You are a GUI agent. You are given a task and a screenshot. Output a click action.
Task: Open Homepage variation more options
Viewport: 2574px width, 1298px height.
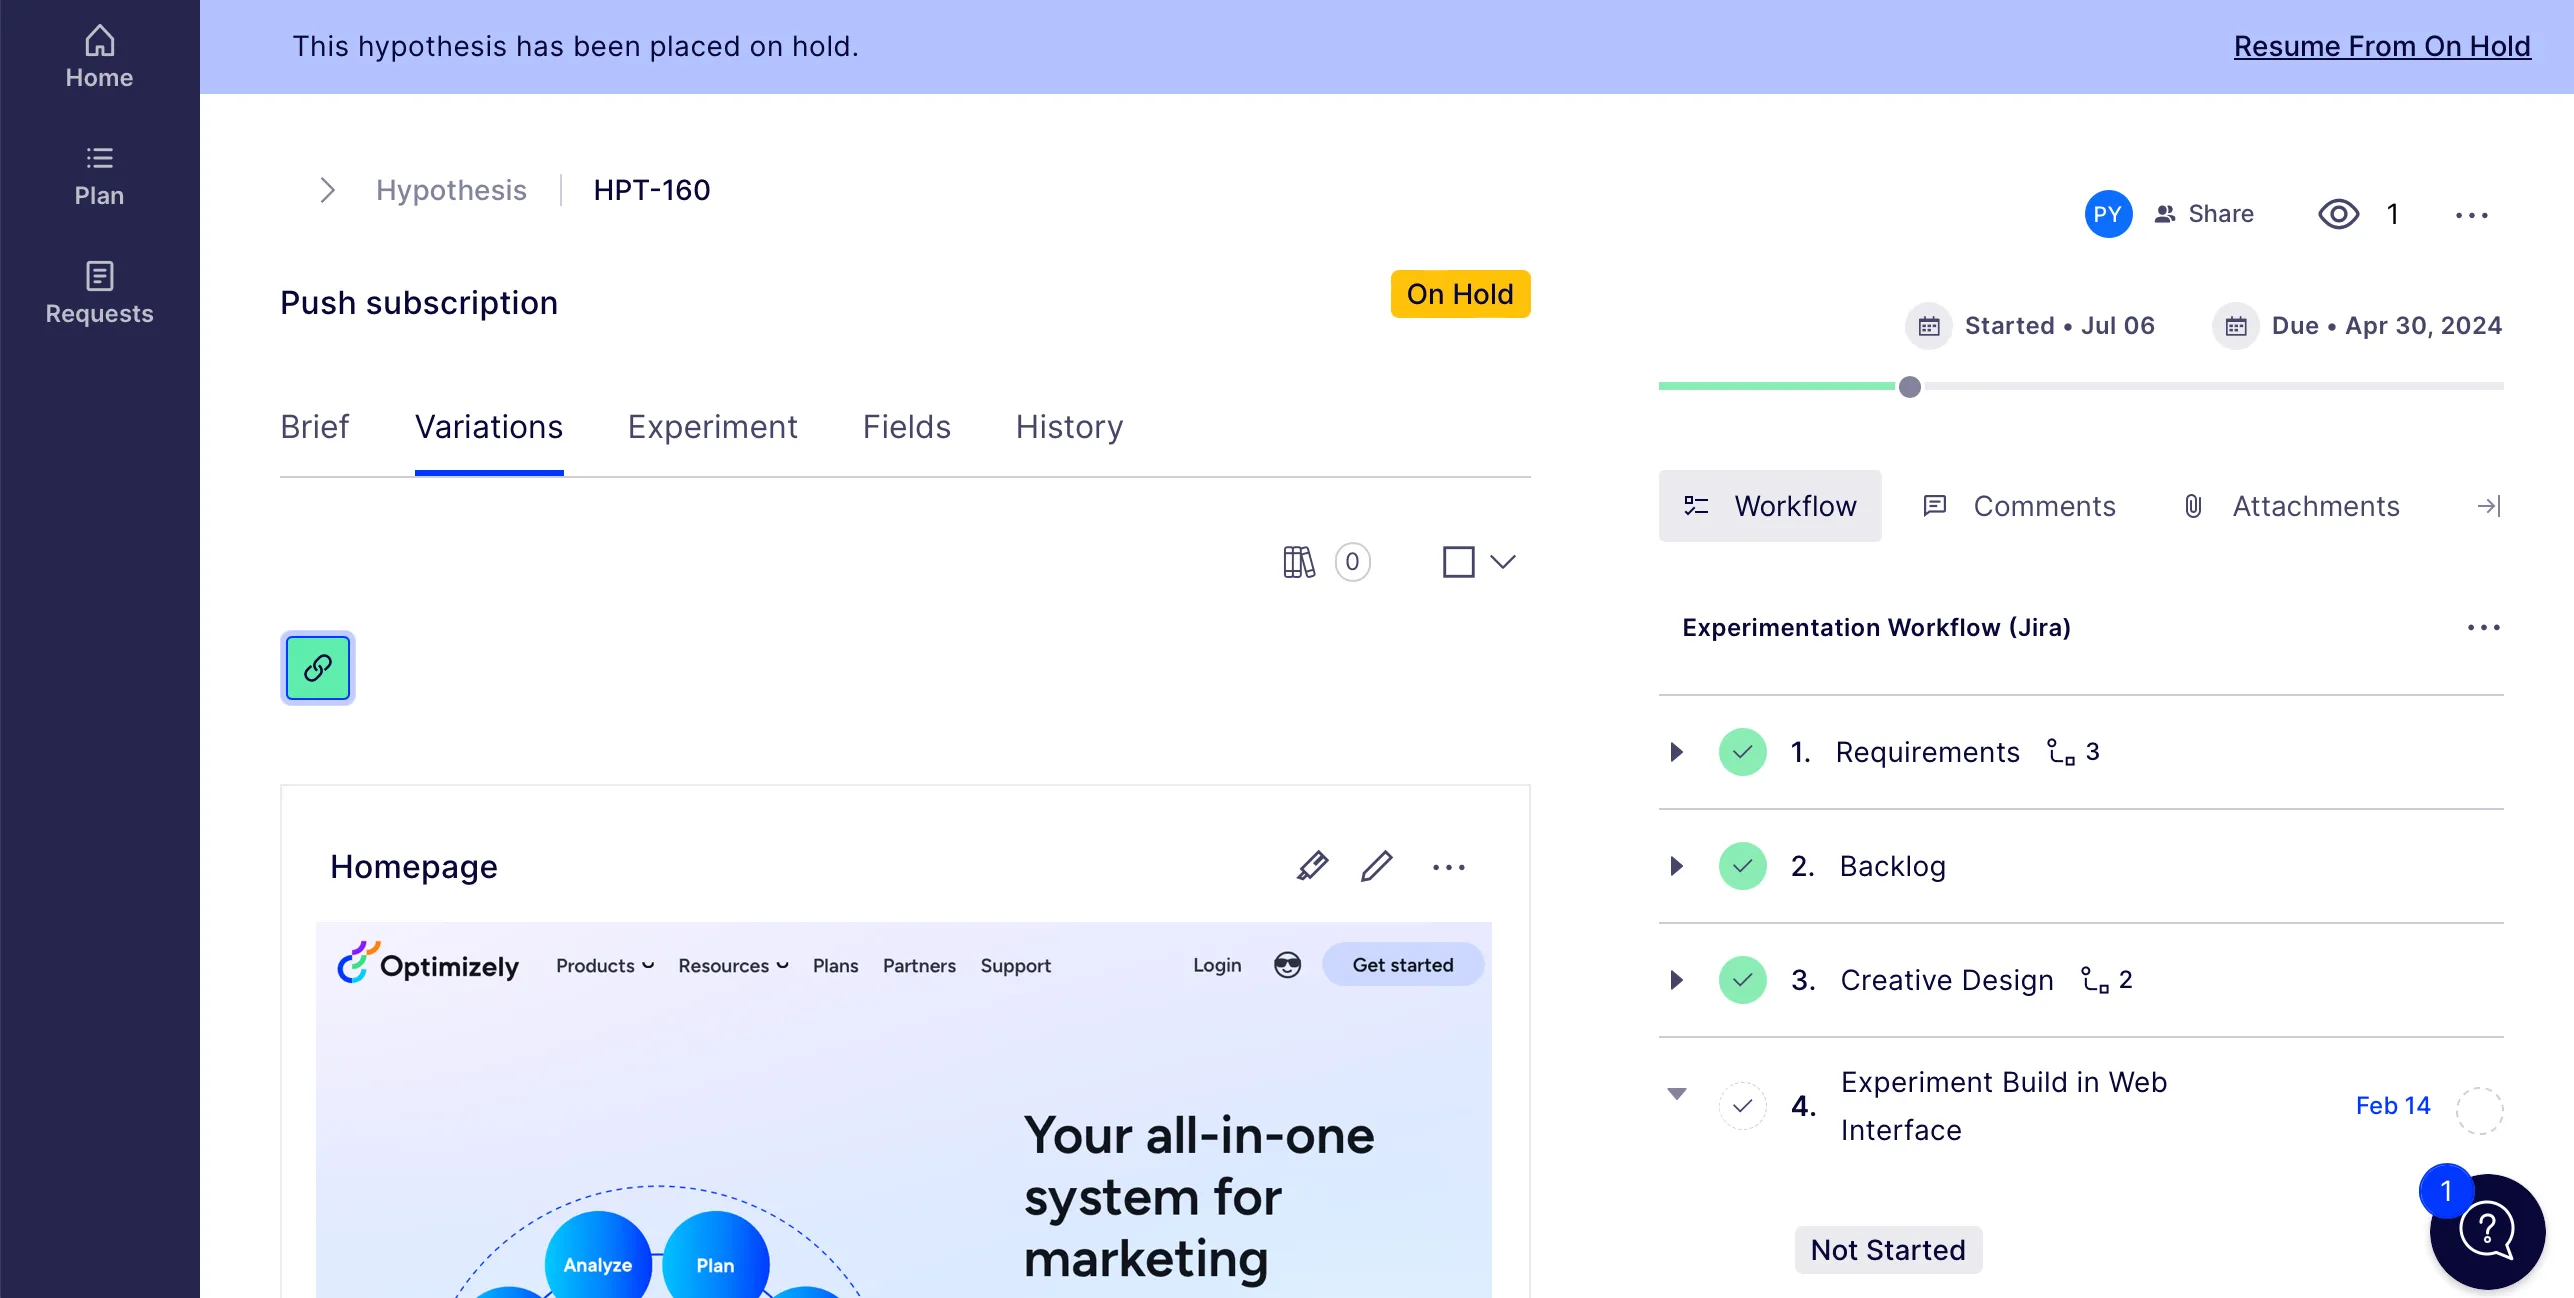1448,867
